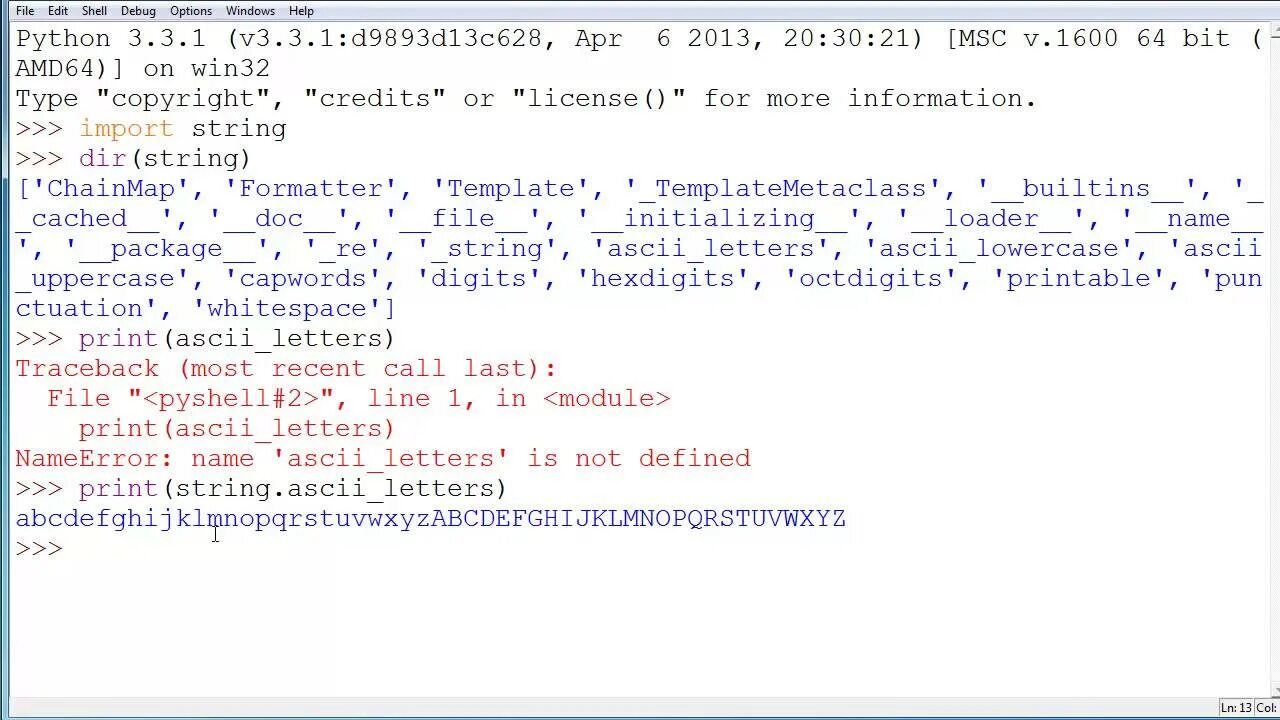
Task: Open the Options menu
Action: [191, 11]
